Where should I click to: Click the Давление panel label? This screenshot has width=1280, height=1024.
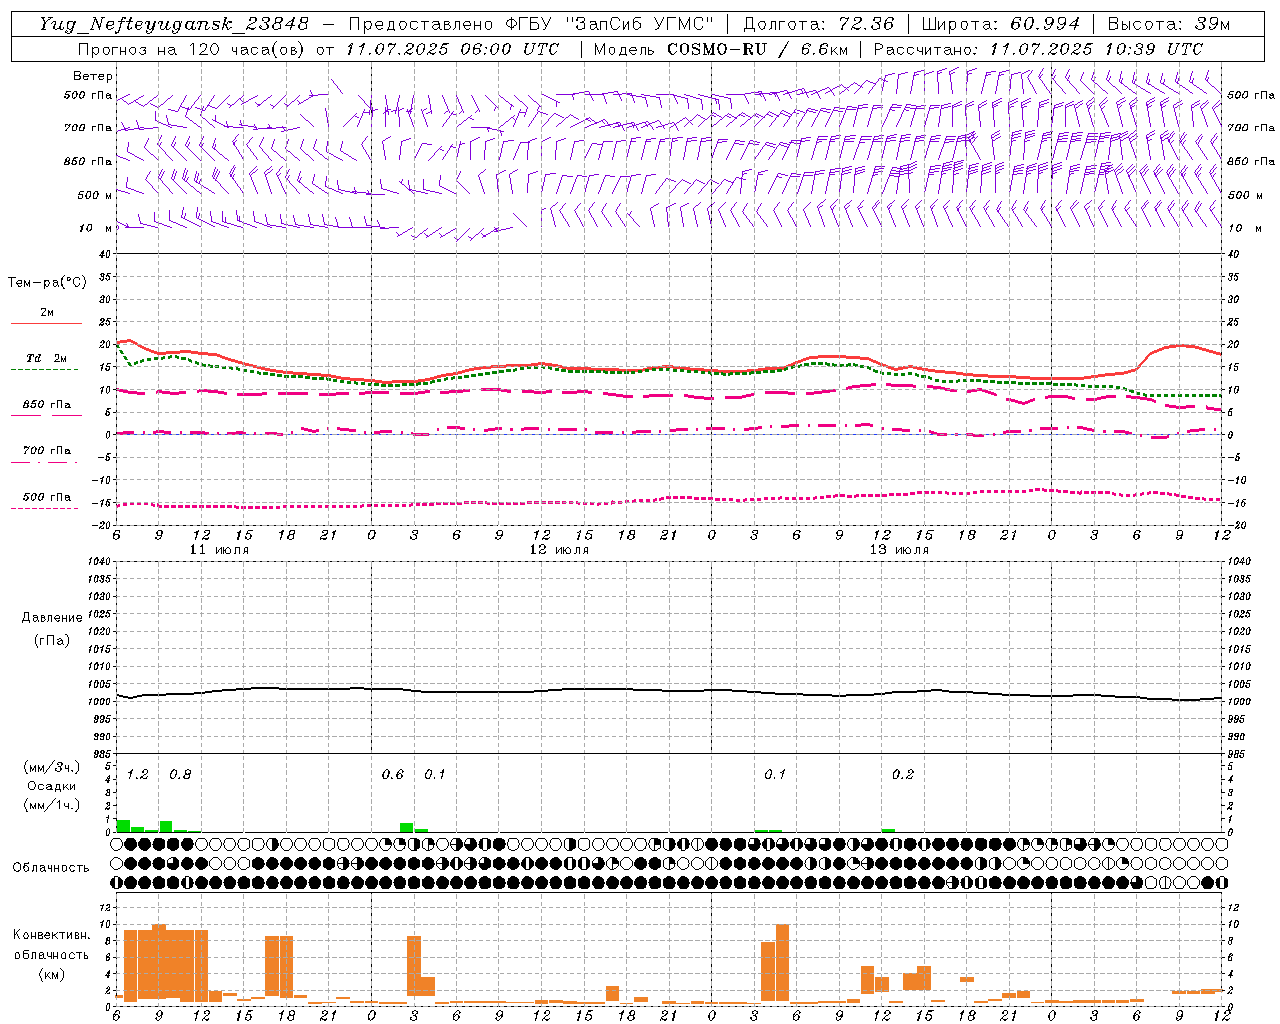coord(52,618)
